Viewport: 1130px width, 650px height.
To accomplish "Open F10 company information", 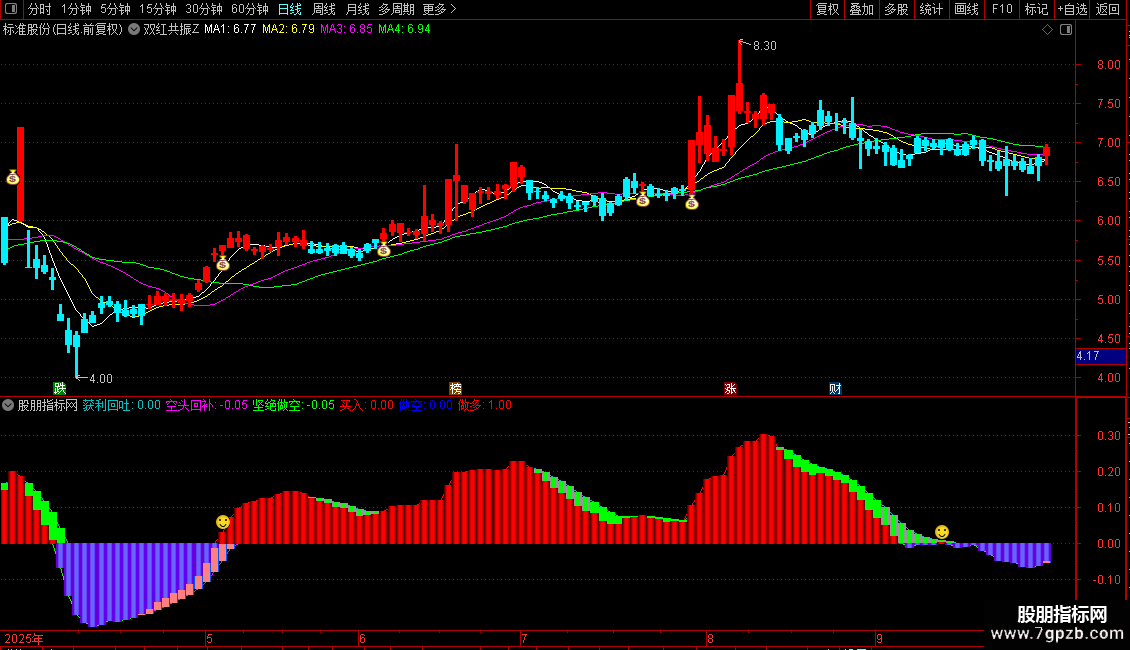I will (x=1002, y=9).
